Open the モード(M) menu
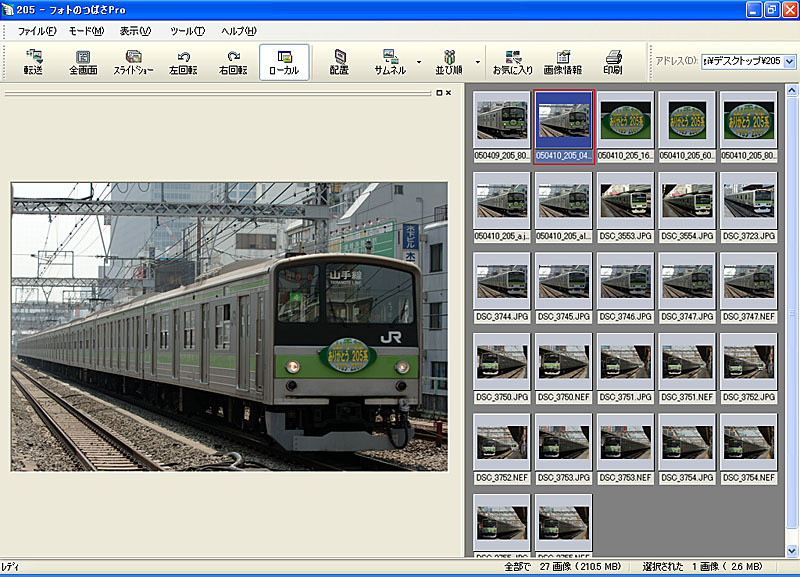Screen dimensions: 800x577 (x=86, y=31)
